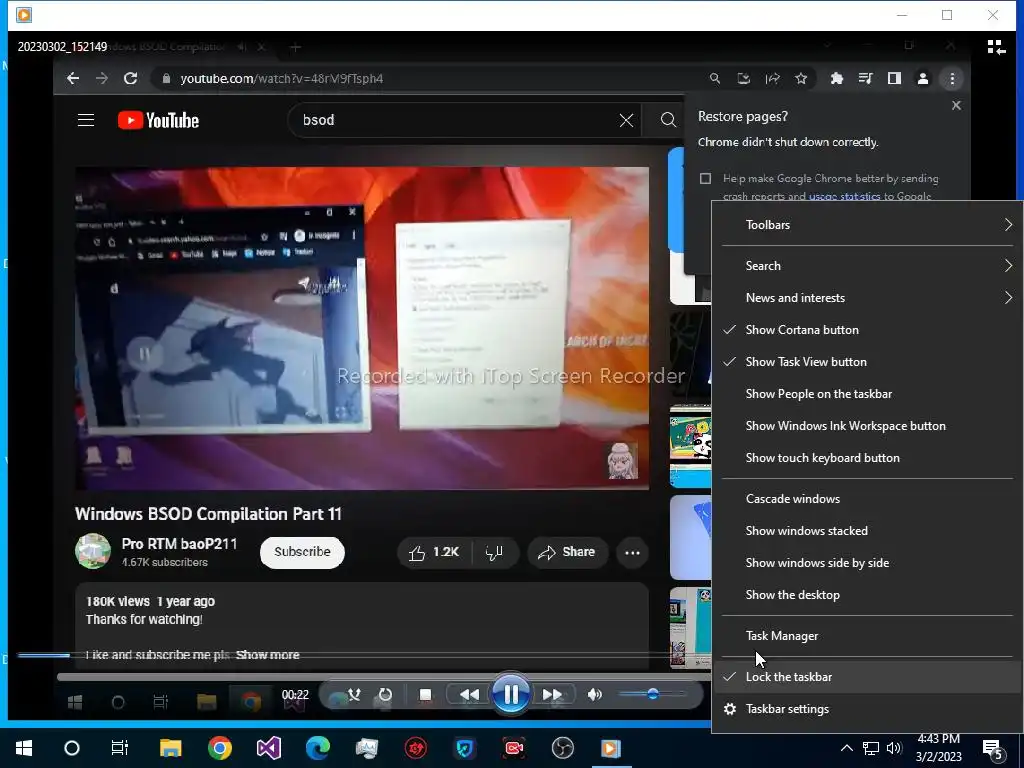Choose Show windows side by side
The width and height of the screenshot is (1024, 768).
click(x=867, y=563)
